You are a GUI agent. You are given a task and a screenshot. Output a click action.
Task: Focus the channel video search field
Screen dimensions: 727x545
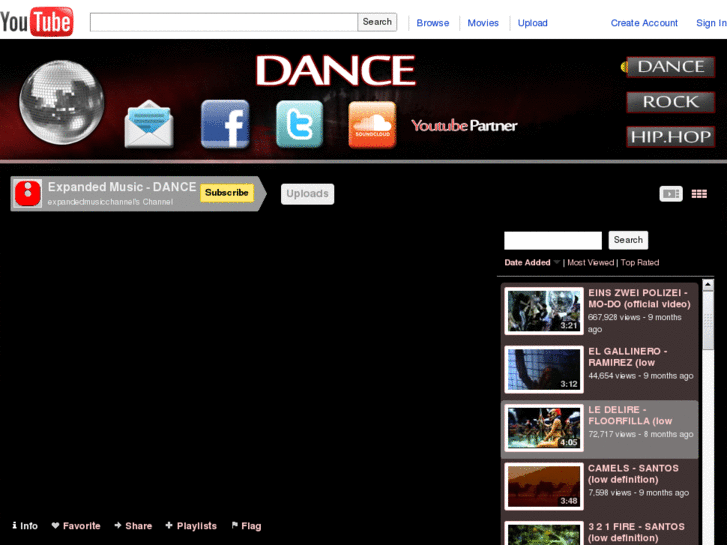click(553, 240)
